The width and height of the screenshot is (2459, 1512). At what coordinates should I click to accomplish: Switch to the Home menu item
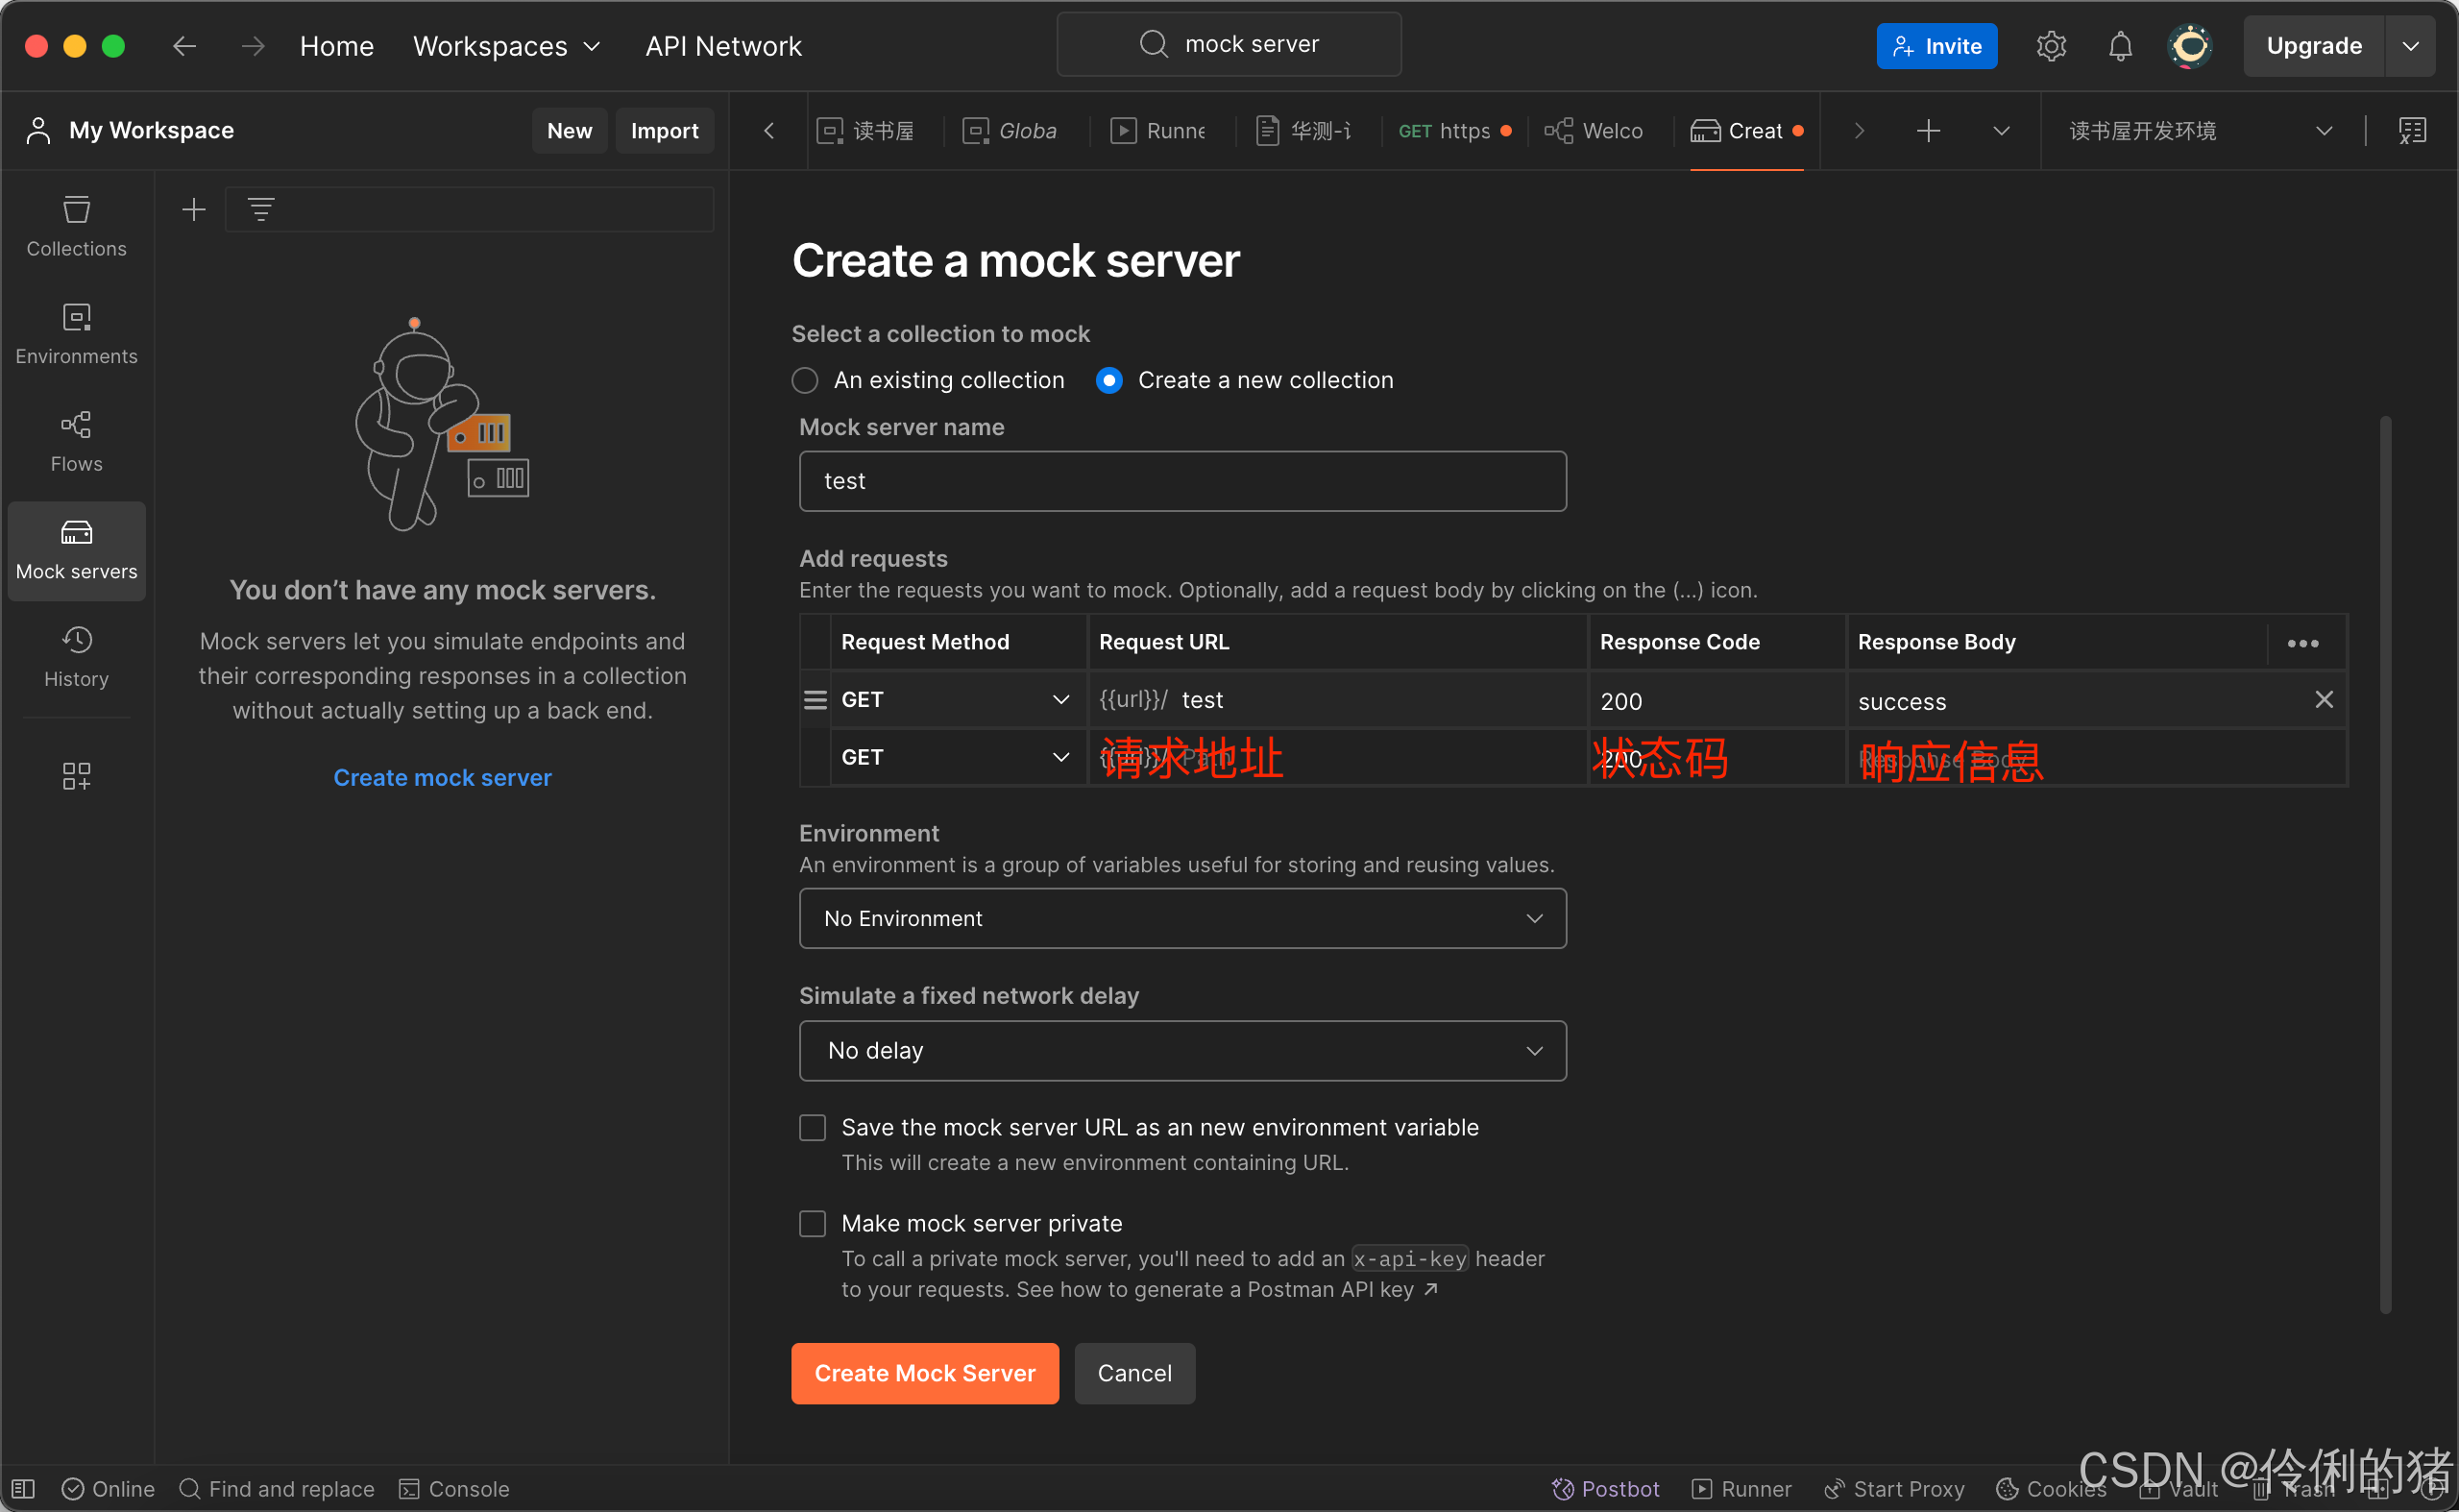(336, 46)
